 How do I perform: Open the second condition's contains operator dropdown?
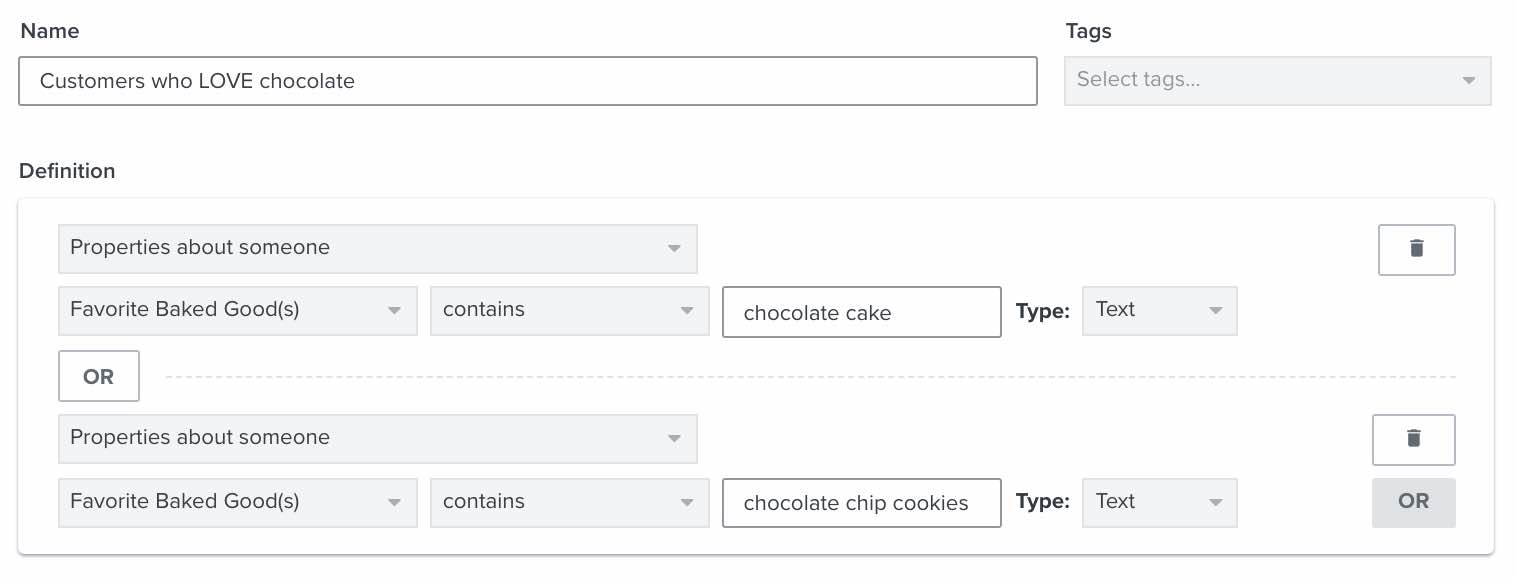pyautogui.click(x=570, y=502)
